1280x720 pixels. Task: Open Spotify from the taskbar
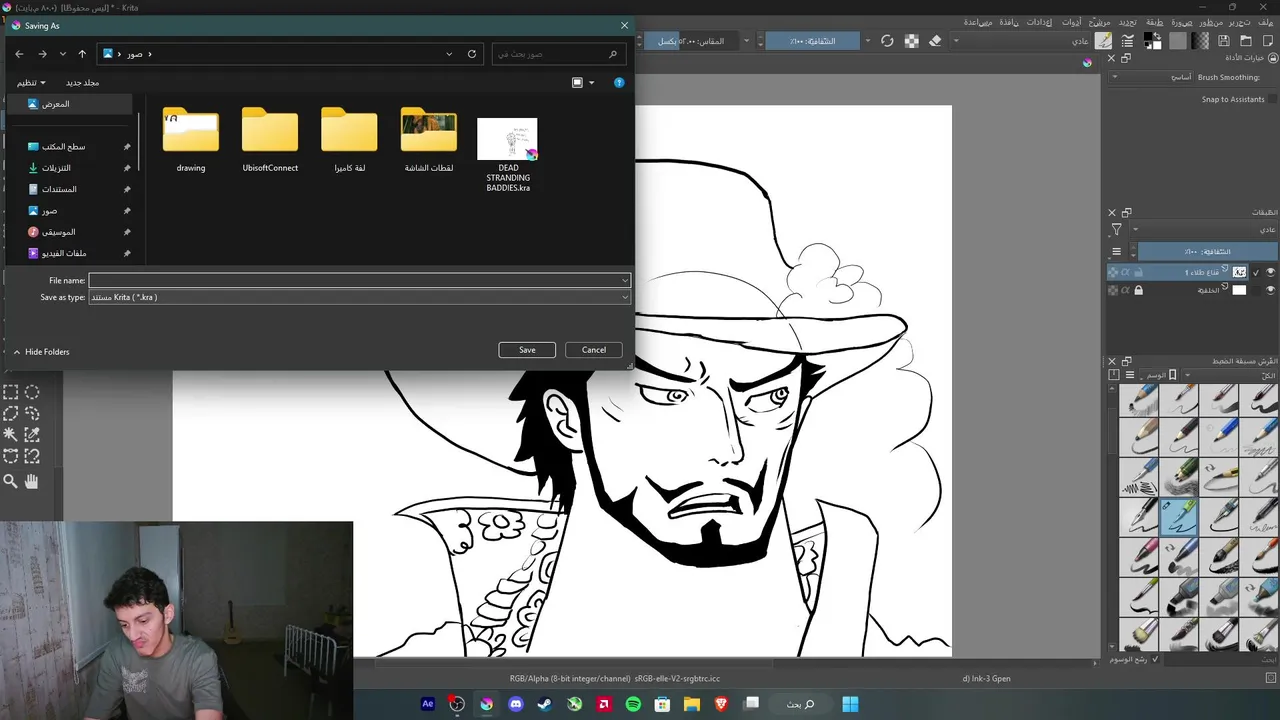[x=633, y=704]
